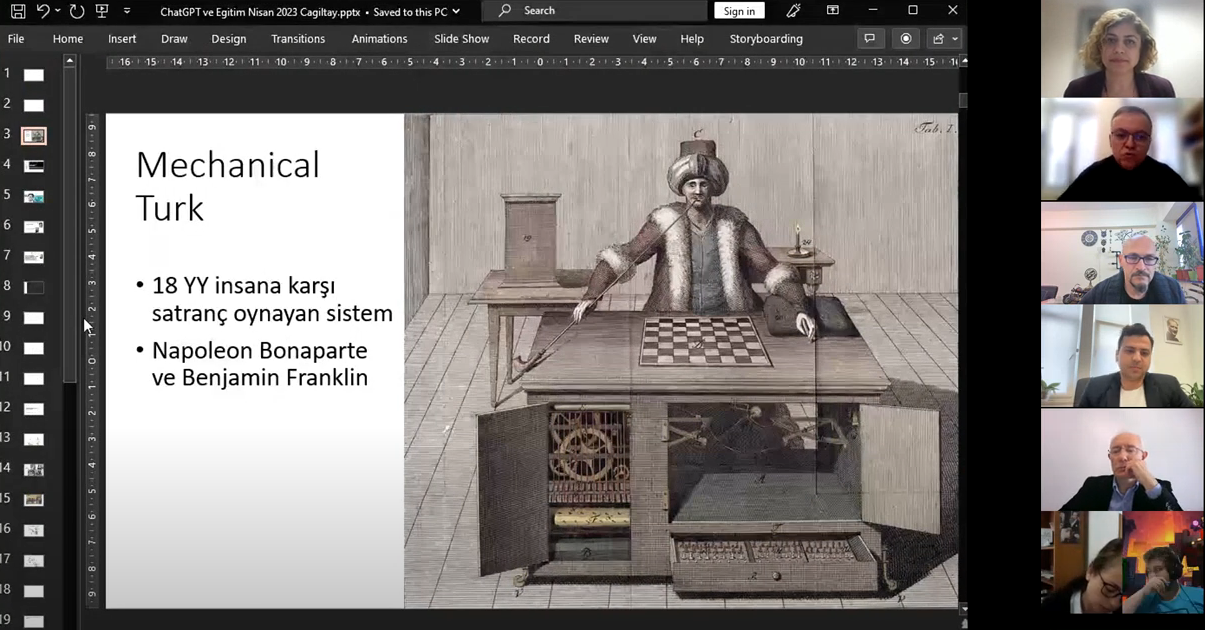Click the Sign in button

click(739, 11)
